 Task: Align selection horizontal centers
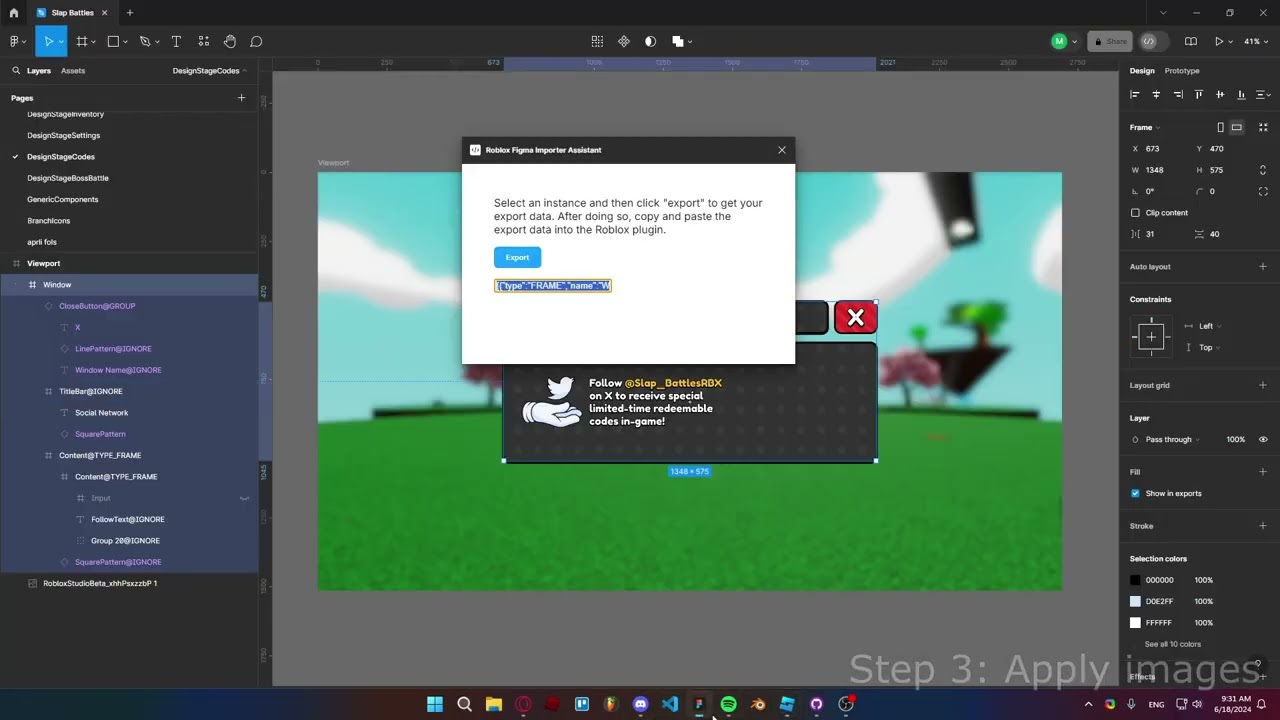1156,94
